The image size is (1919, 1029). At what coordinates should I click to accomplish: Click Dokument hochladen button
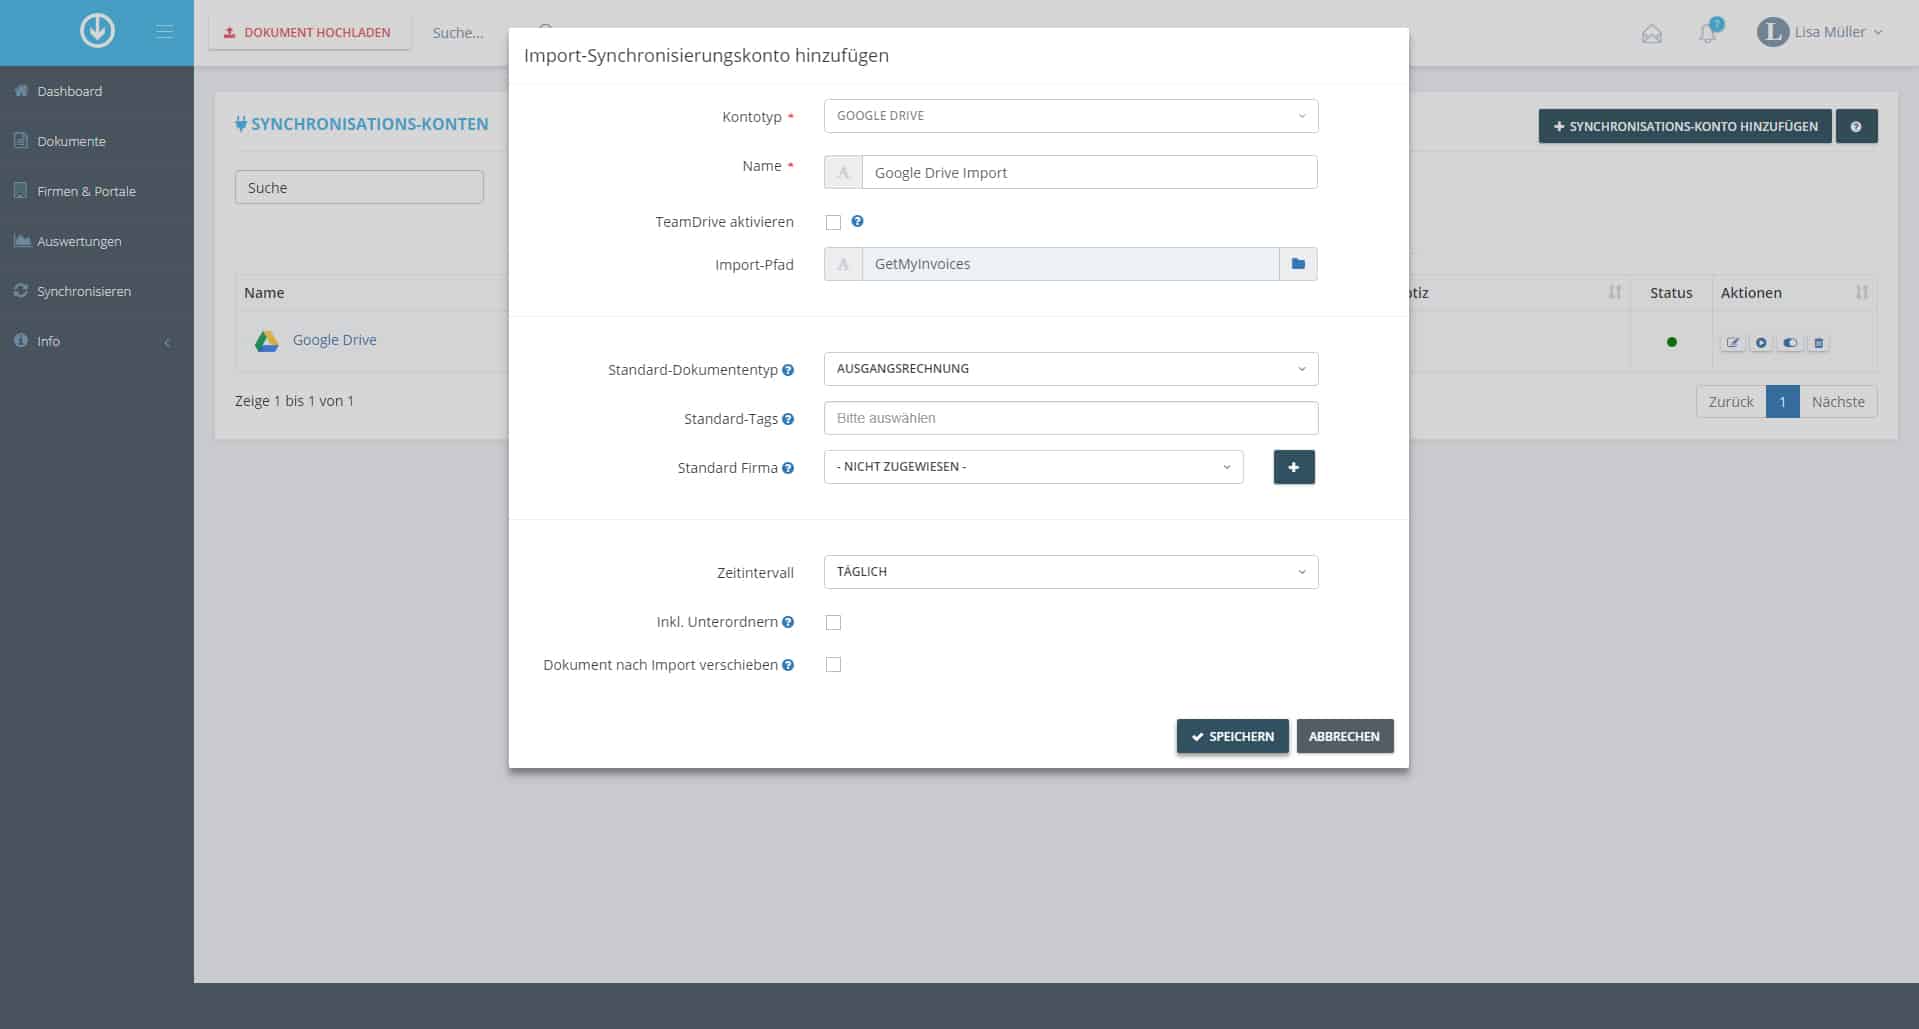(309, 32)
